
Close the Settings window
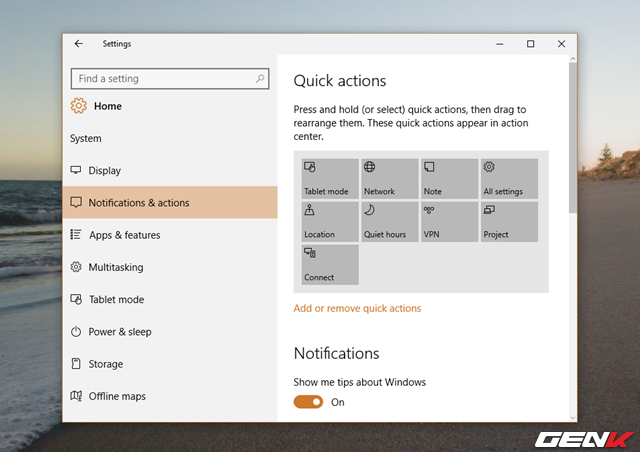561,44
